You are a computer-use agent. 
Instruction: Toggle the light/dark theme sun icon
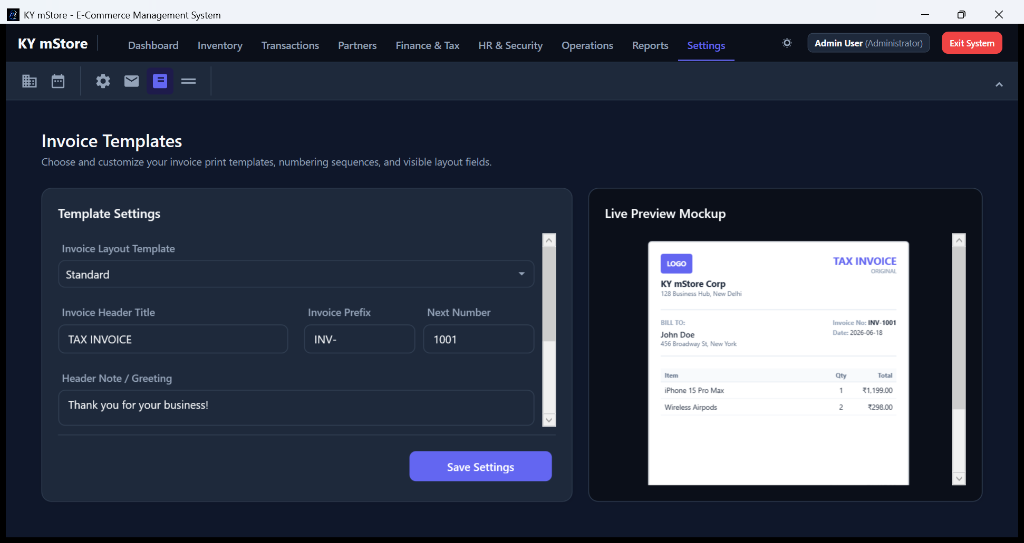tap(787, 43)
